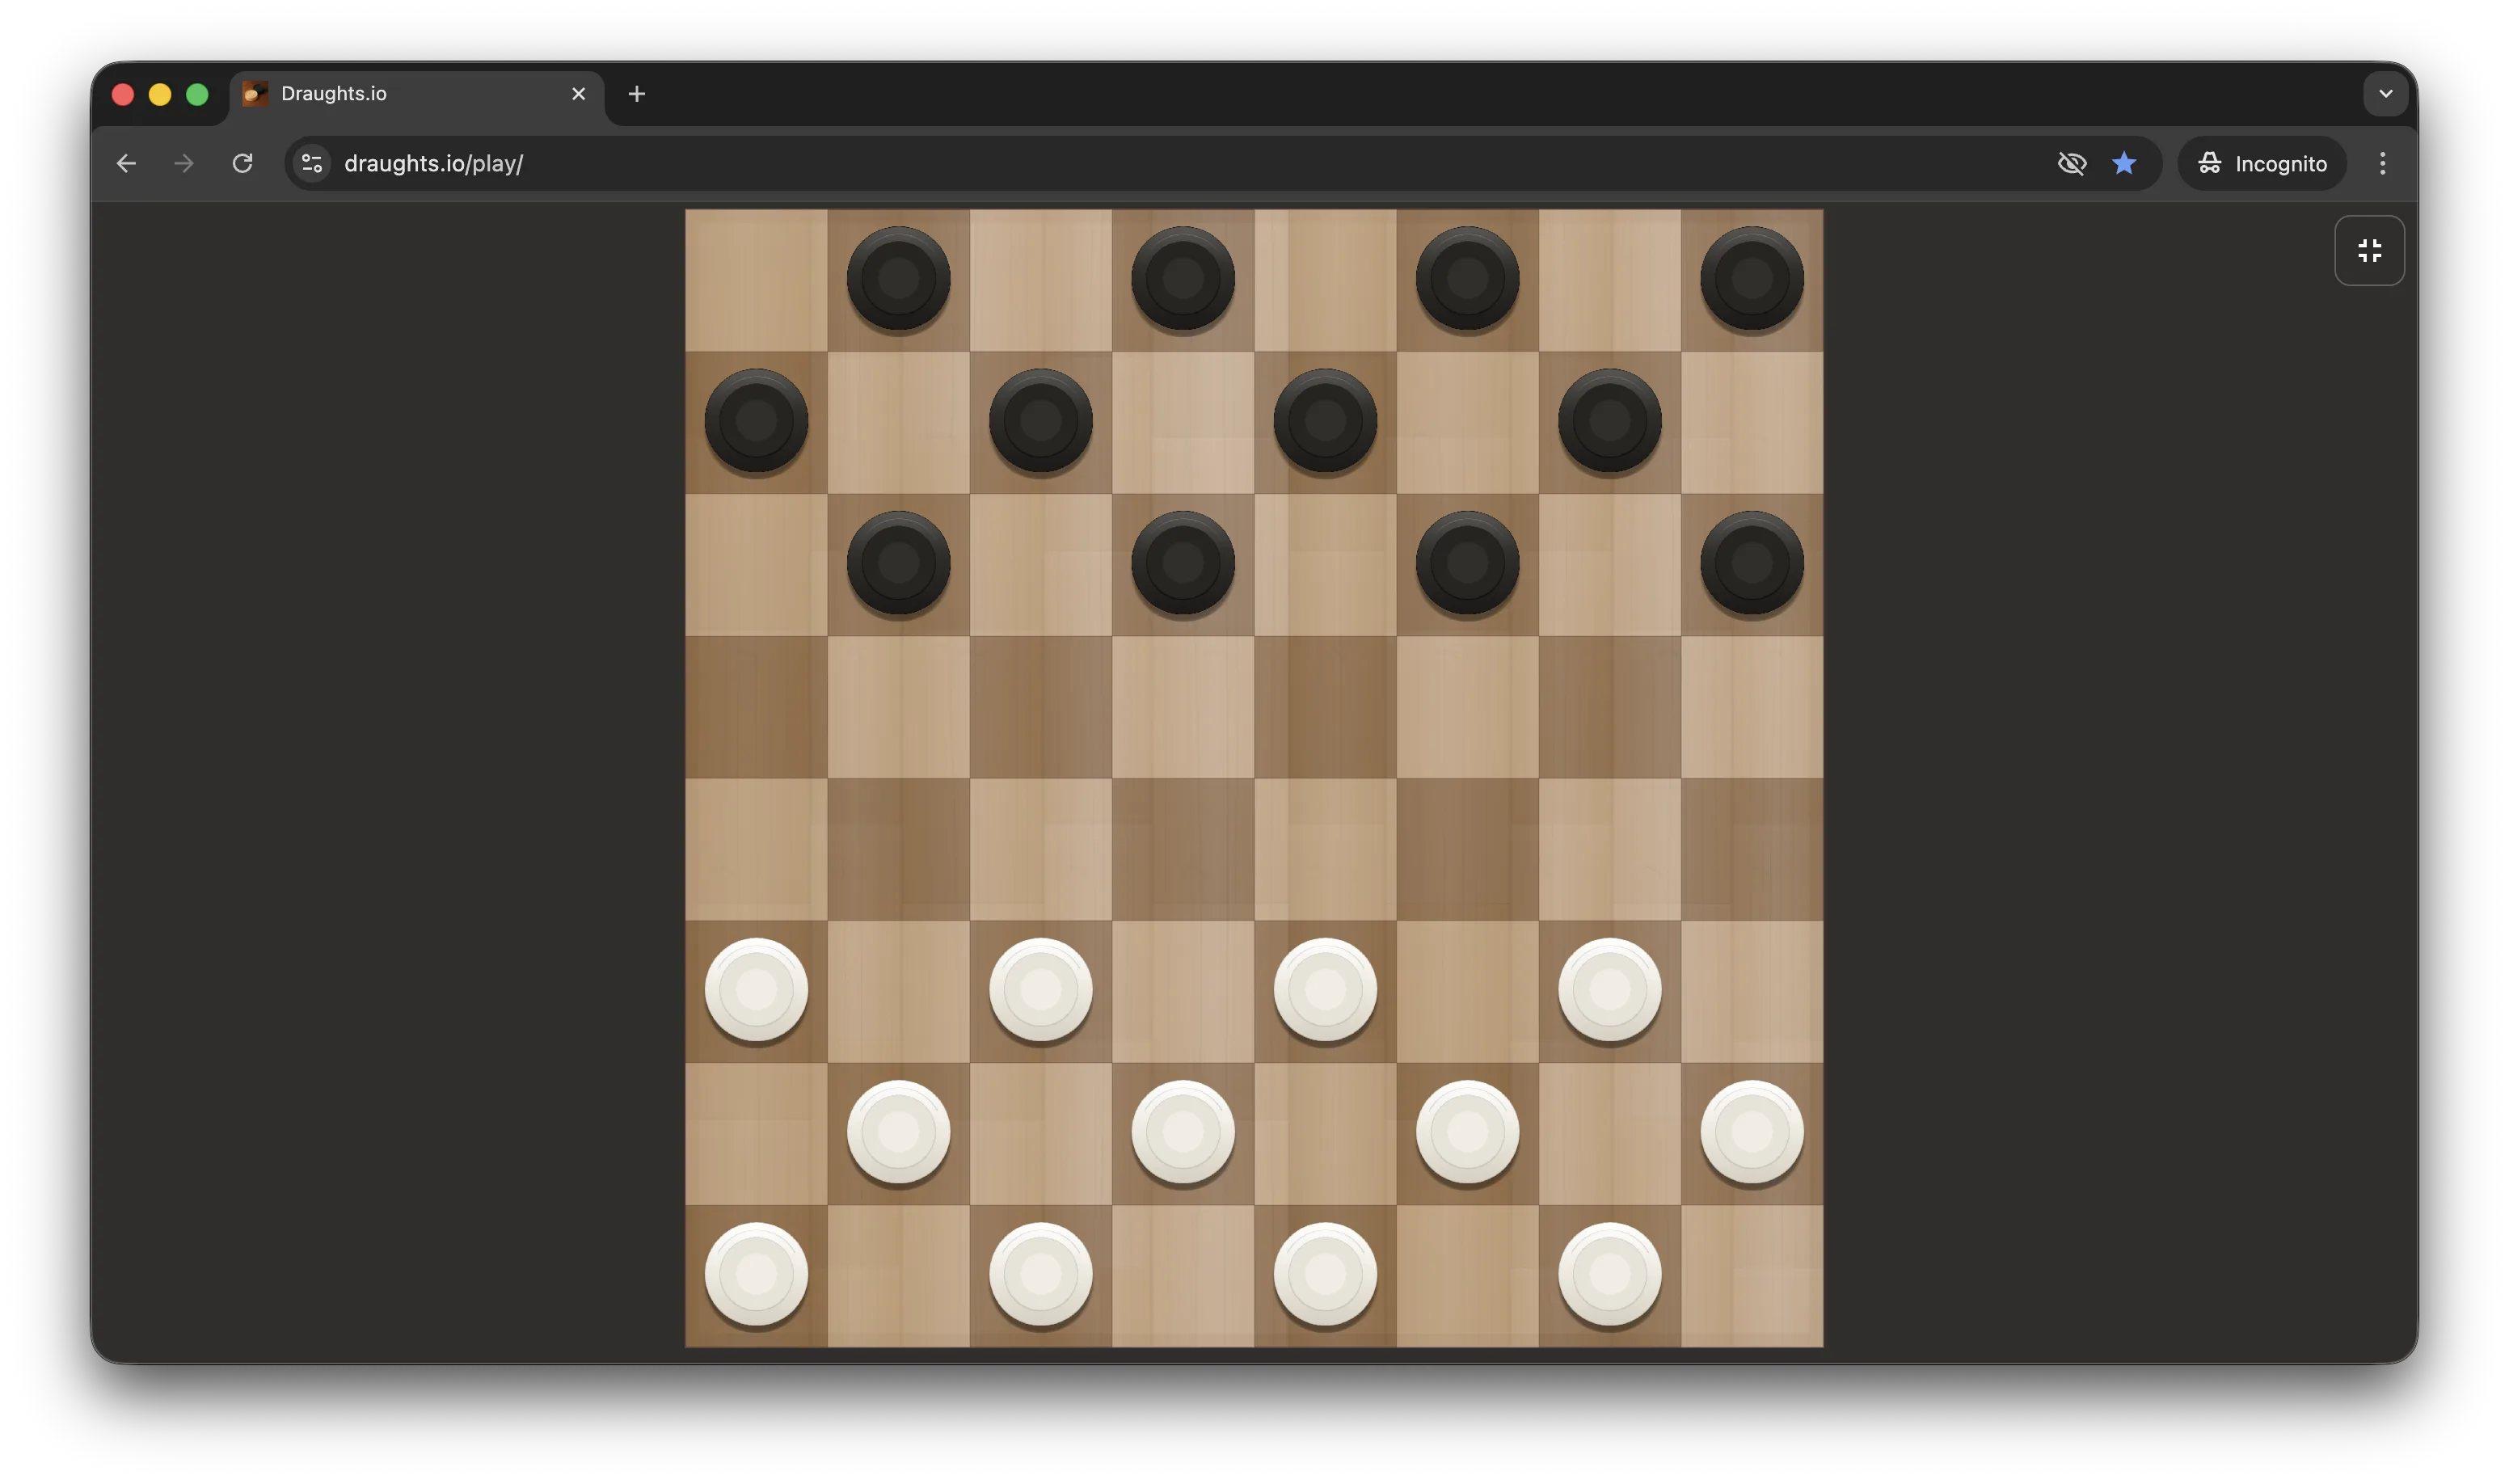Click the forward navigation arrow
Viewport: 2509px width, 1484px height.
183,163
